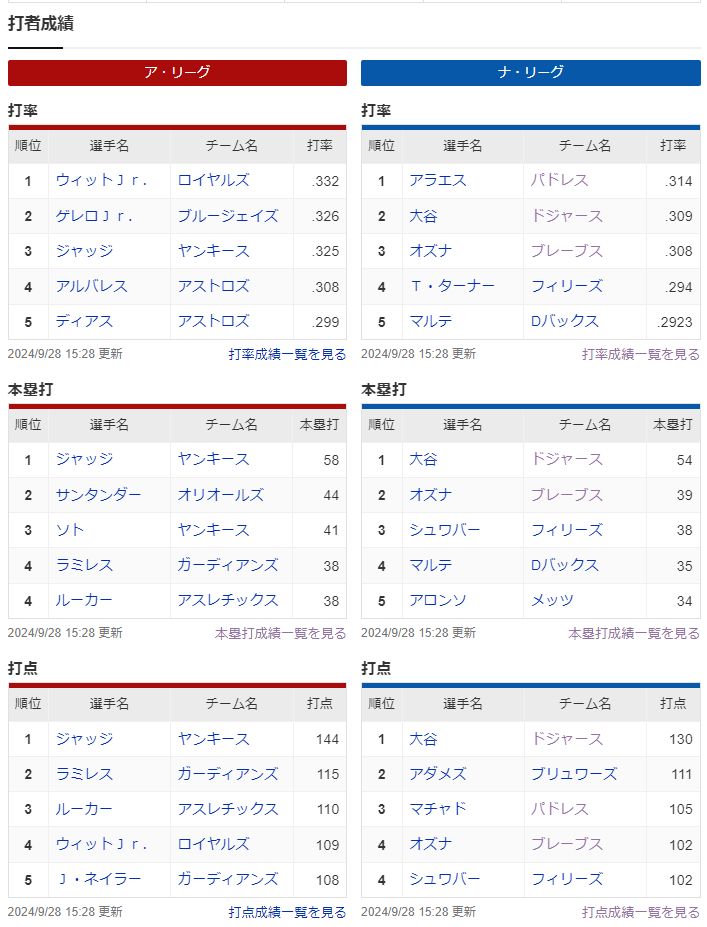Screen dimensions: 707x927
Task: Open マチャド player link
Action: [x=437, y=808]
